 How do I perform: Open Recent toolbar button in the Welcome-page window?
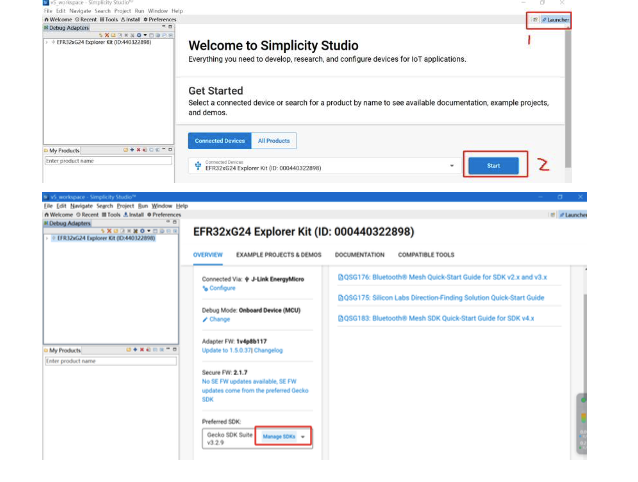[x=86, y=20]
